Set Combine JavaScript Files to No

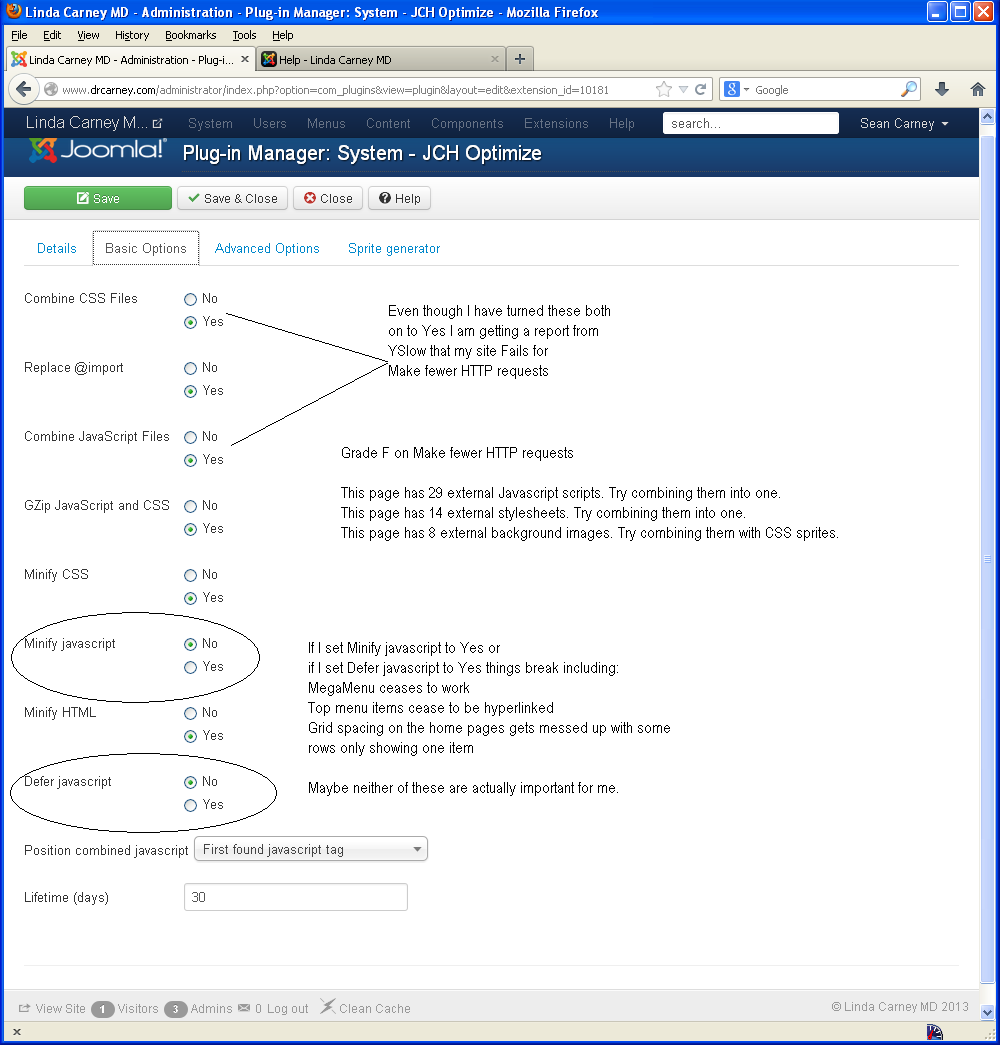(x=191, y=437)
